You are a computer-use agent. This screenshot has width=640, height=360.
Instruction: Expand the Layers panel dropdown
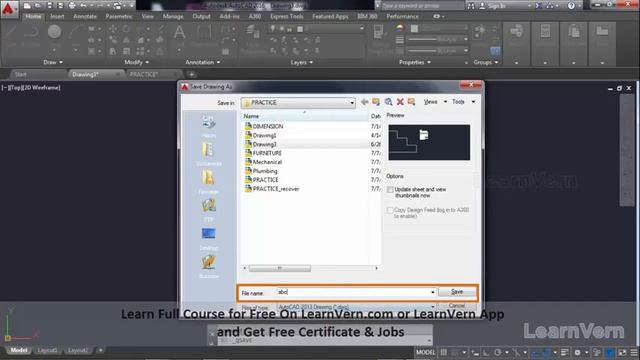pos(302,62)
